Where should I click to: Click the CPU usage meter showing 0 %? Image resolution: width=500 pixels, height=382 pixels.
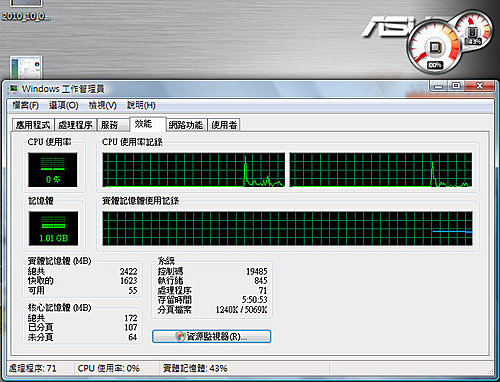coord(53,170)
